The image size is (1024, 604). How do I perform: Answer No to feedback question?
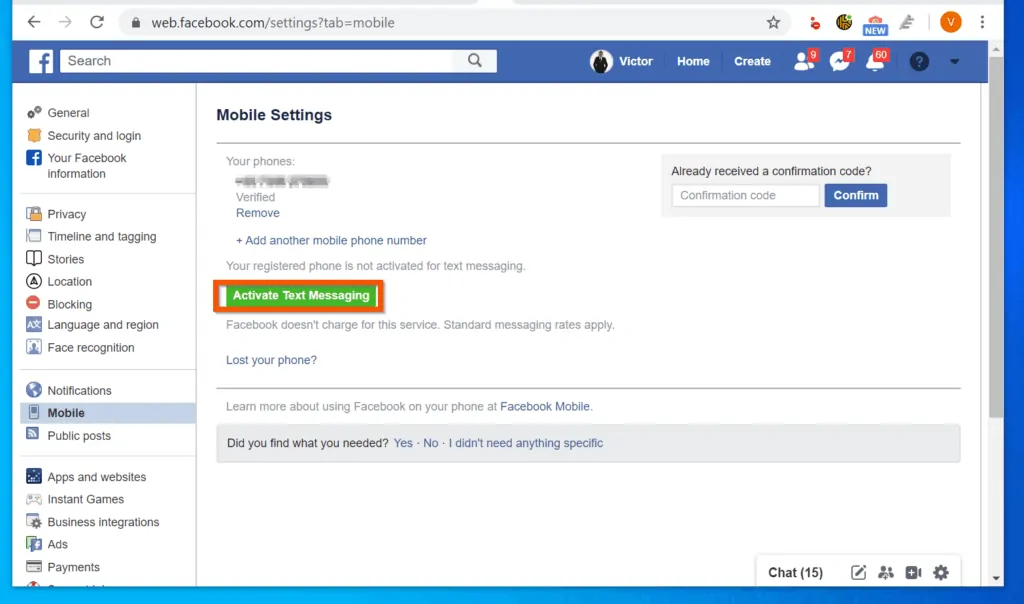point(430,443)
